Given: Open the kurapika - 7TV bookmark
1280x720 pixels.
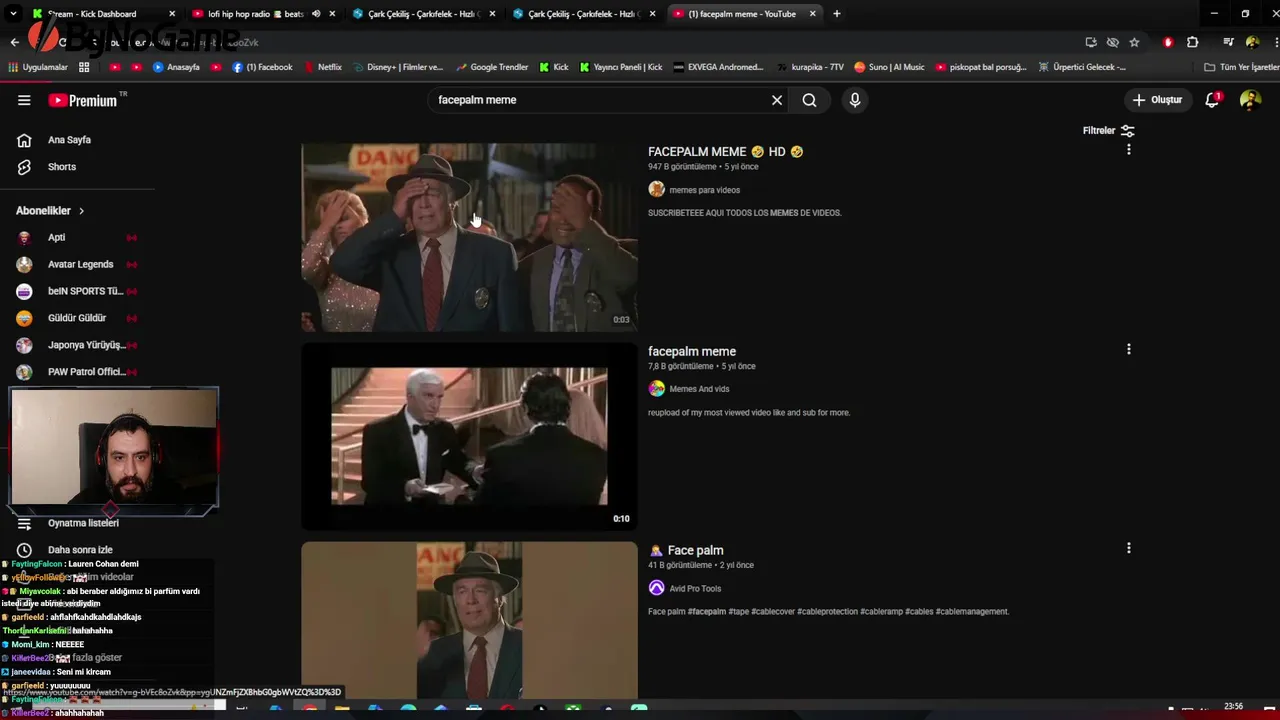Looking at the screenshot, I should 811,67.
